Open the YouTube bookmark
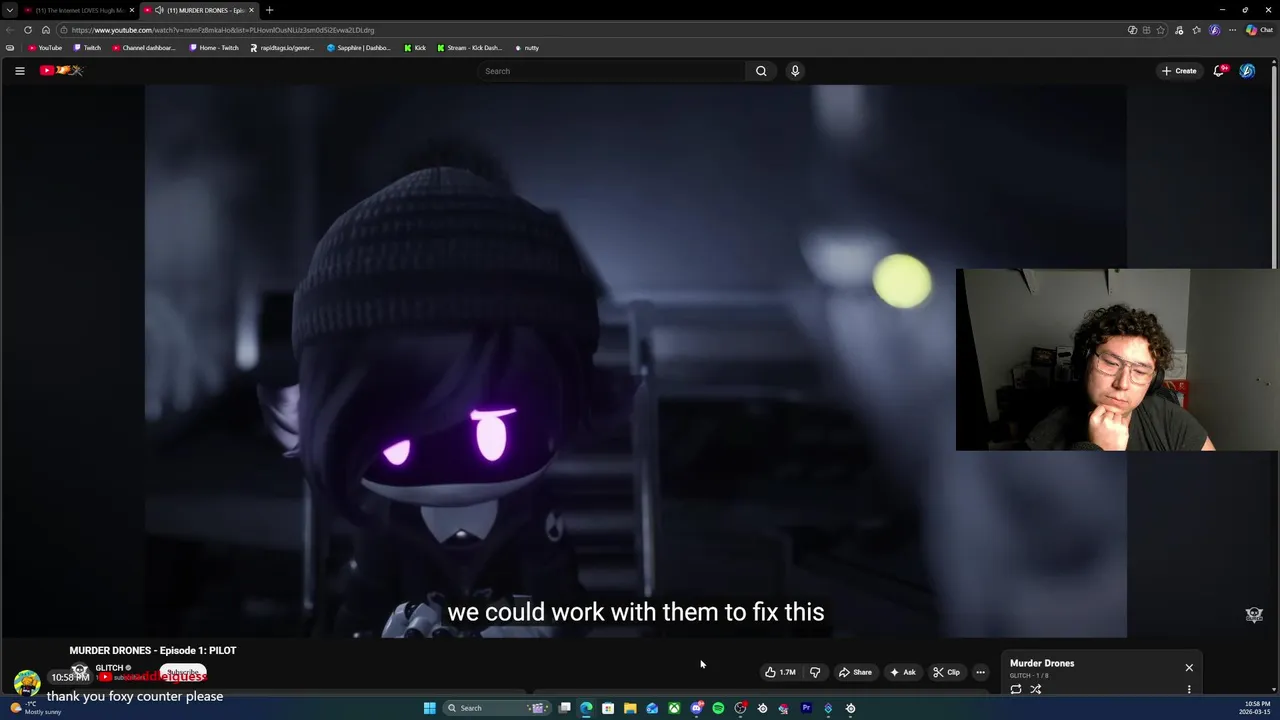1280x720 pixels. click(45, 48)
